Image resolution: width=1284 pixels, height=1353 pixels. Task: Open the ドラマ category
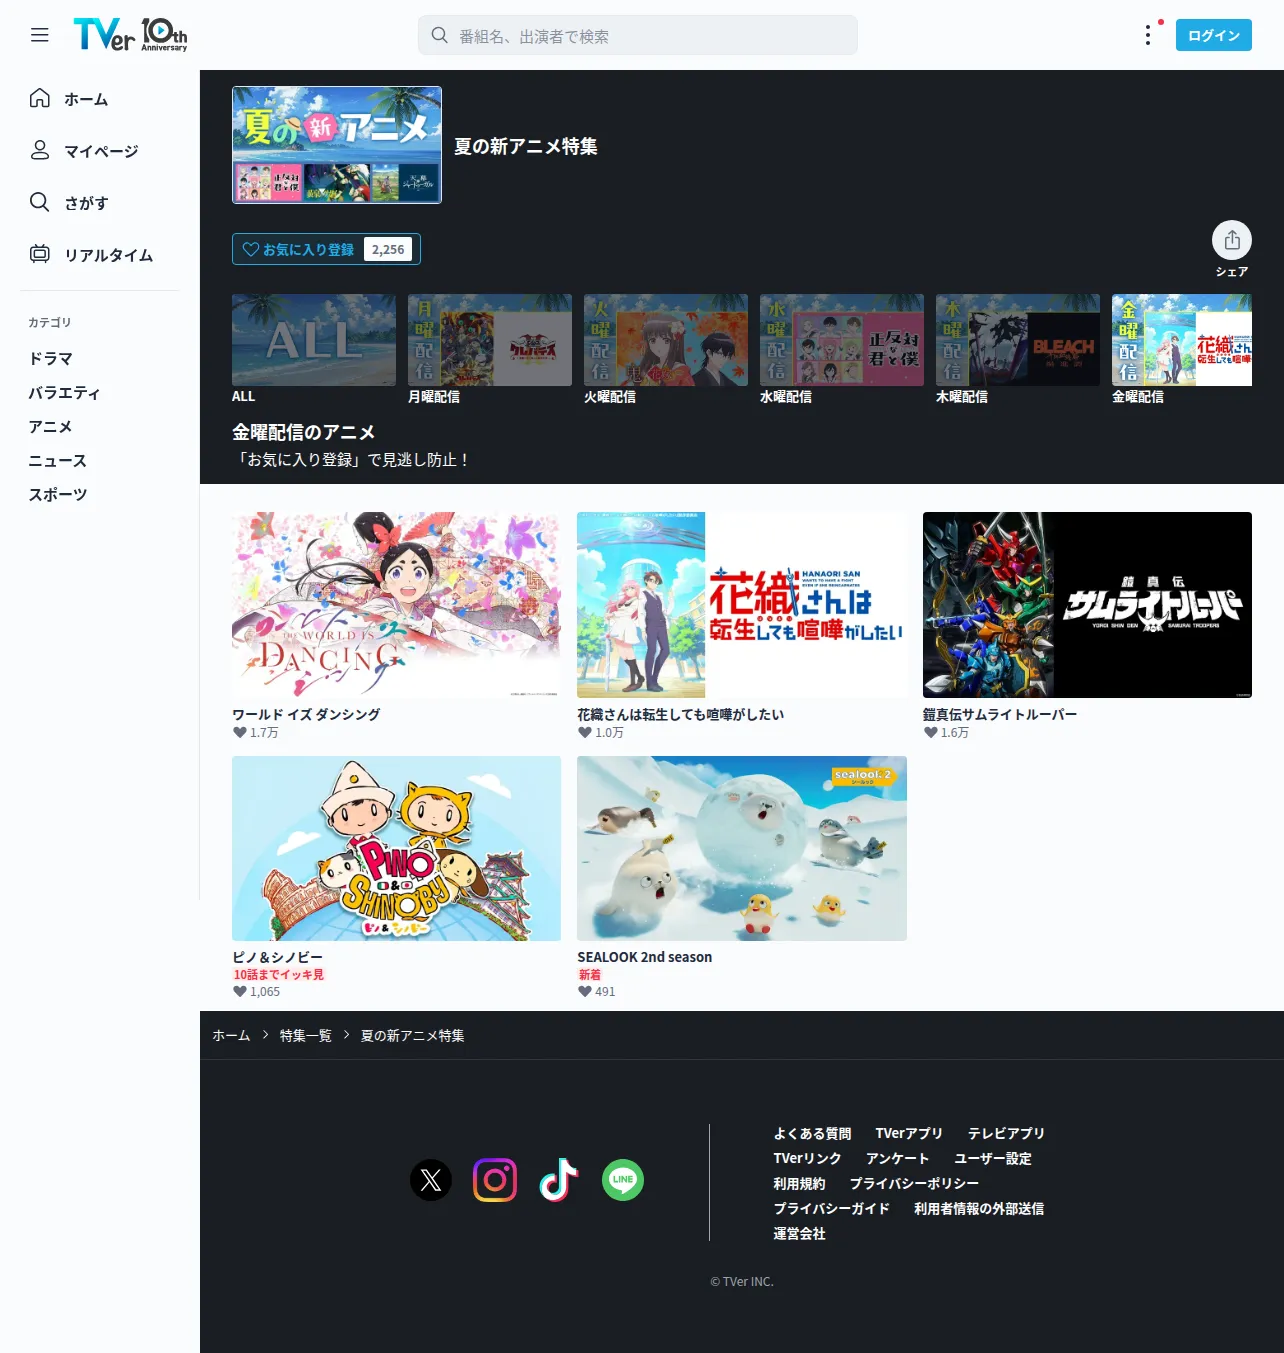pos(50,358)
